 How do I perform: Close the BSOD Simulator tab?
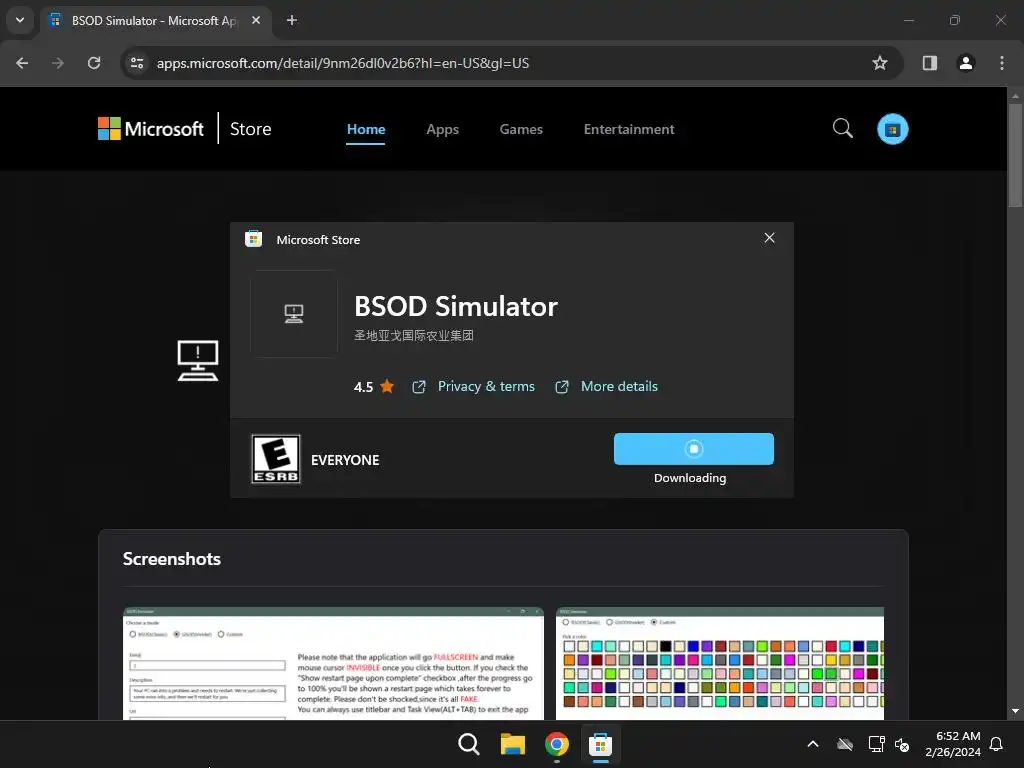(256, 20)
